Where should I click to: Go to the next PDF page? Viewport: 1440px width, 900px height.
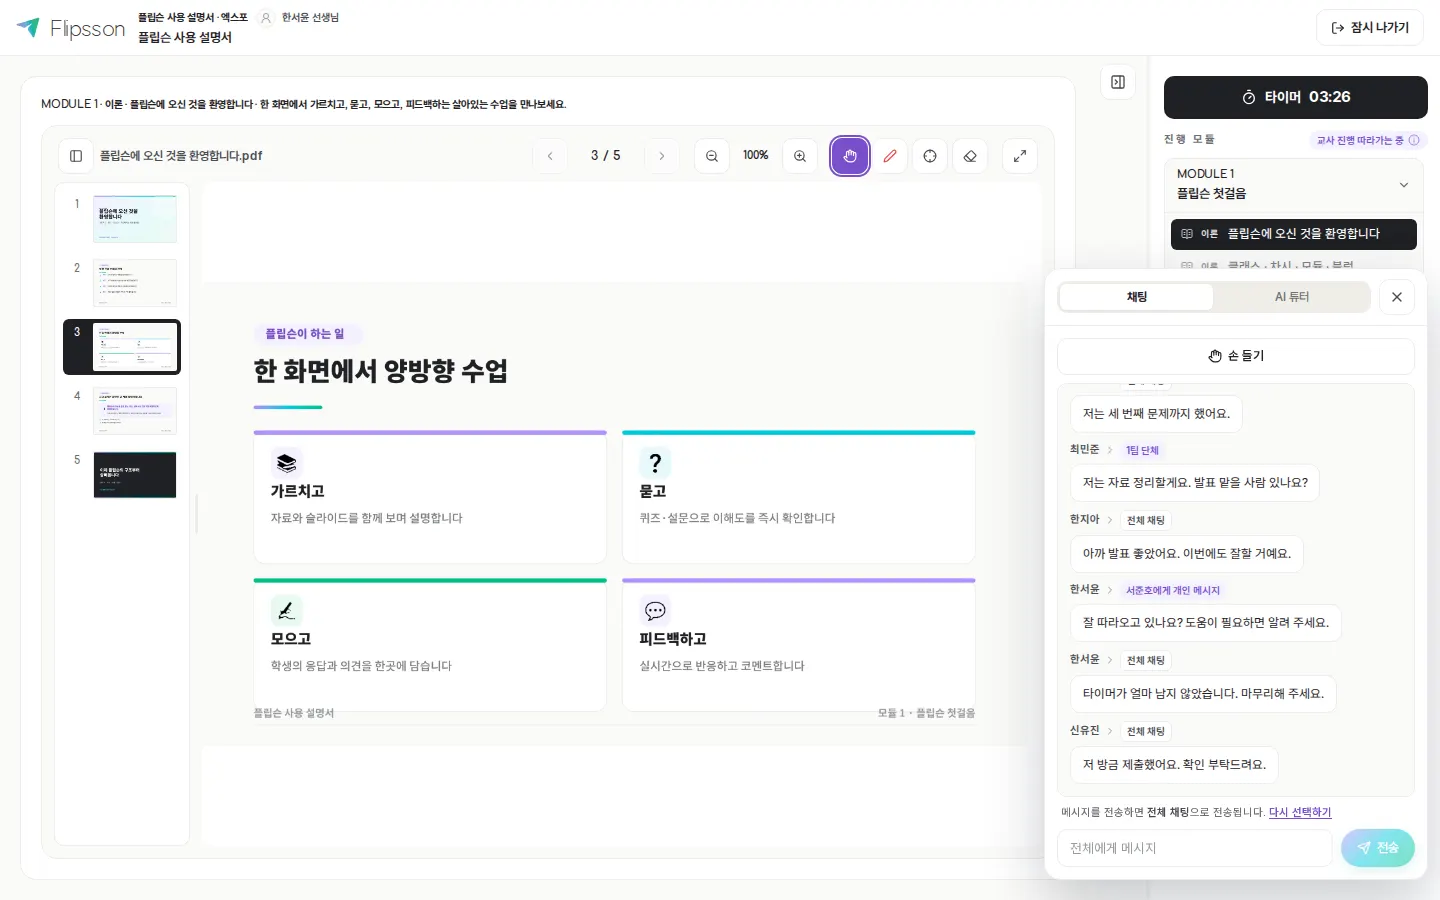tap(662, 156)
